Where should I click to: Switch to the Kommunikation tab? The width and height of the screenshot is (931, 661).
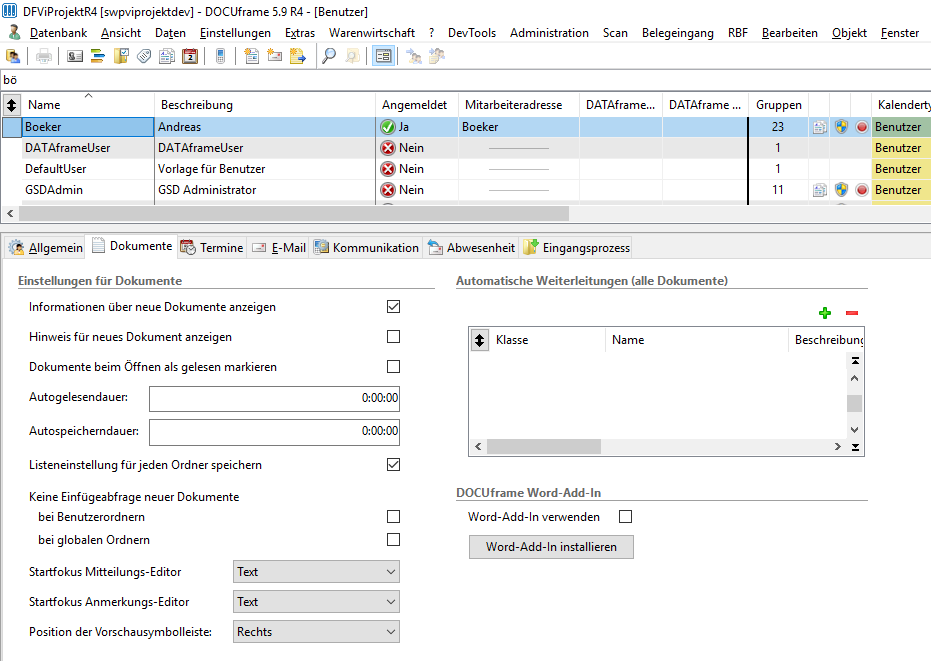366,248
